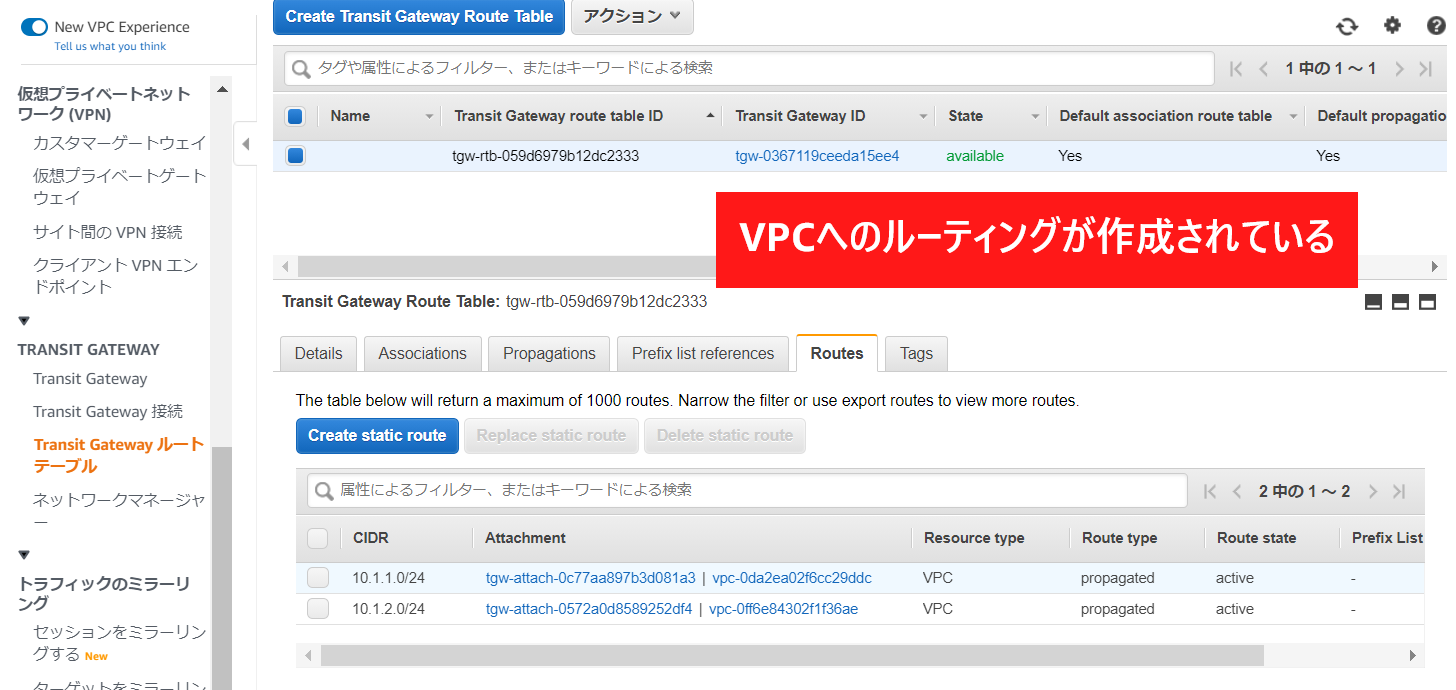
Task: Maximize the details pane using rightmost layout icon
Action: [x=1427, y=302]
